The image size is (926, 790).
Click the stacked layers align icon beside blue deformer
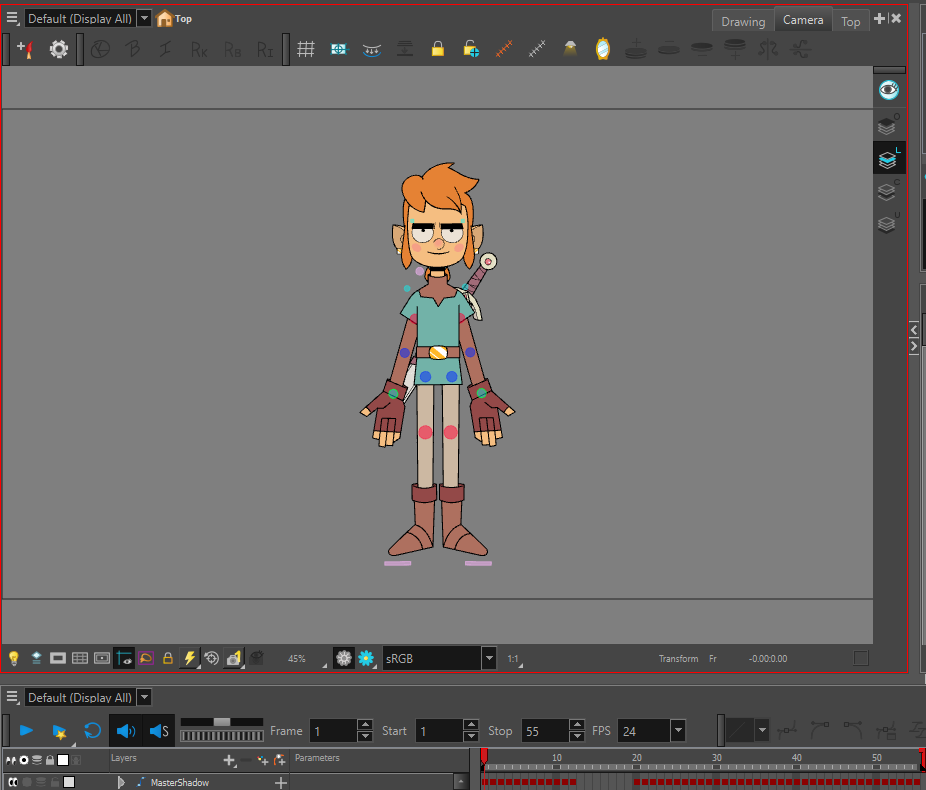[405, 49]
